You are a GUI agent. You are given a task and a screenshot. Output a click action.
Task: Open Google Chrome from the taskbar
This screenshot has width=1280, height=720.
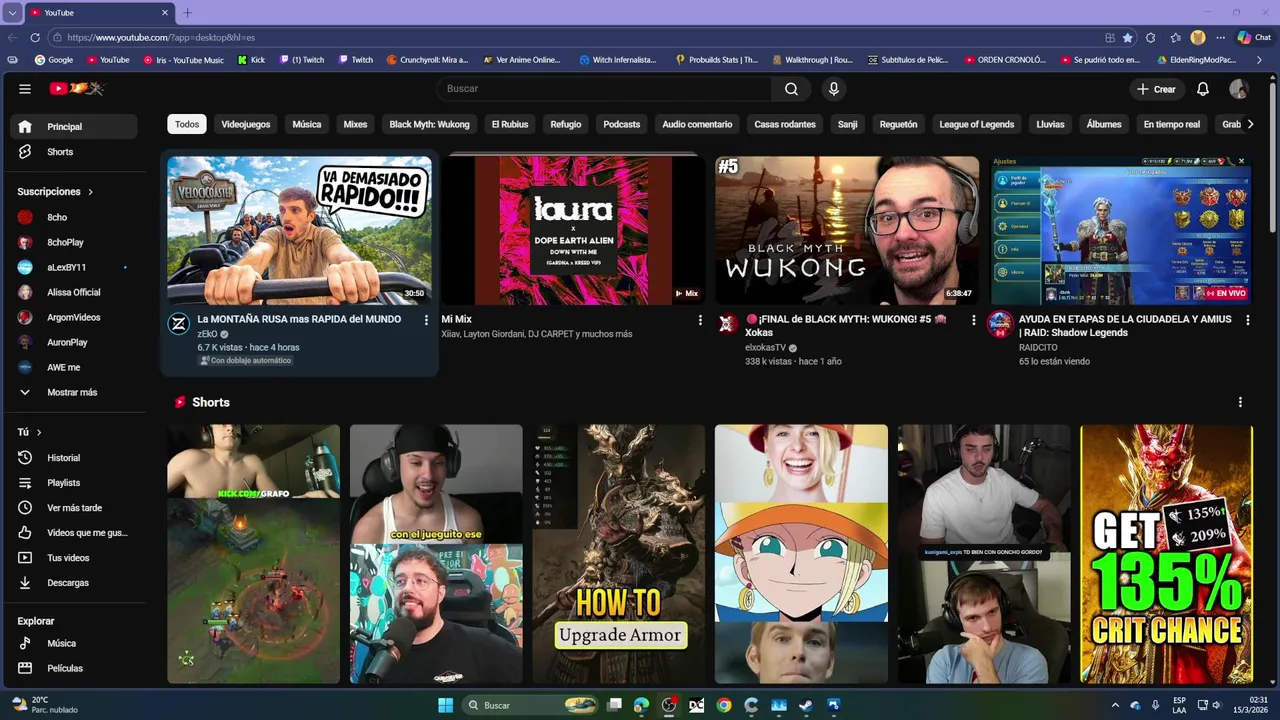click(724, 705)
